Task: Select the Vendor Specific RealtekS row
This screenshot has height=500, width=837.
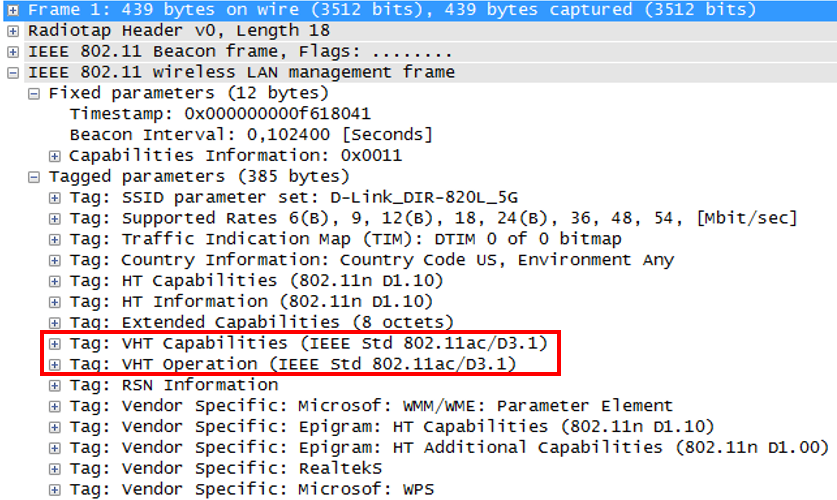Action: point(260,468)
